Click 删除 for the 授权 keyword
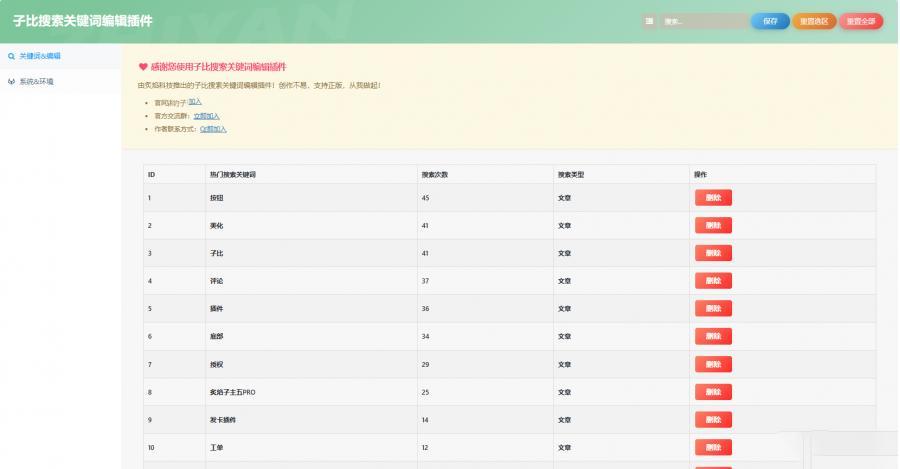The image size is (900, 469). click(x=713, y=364)
